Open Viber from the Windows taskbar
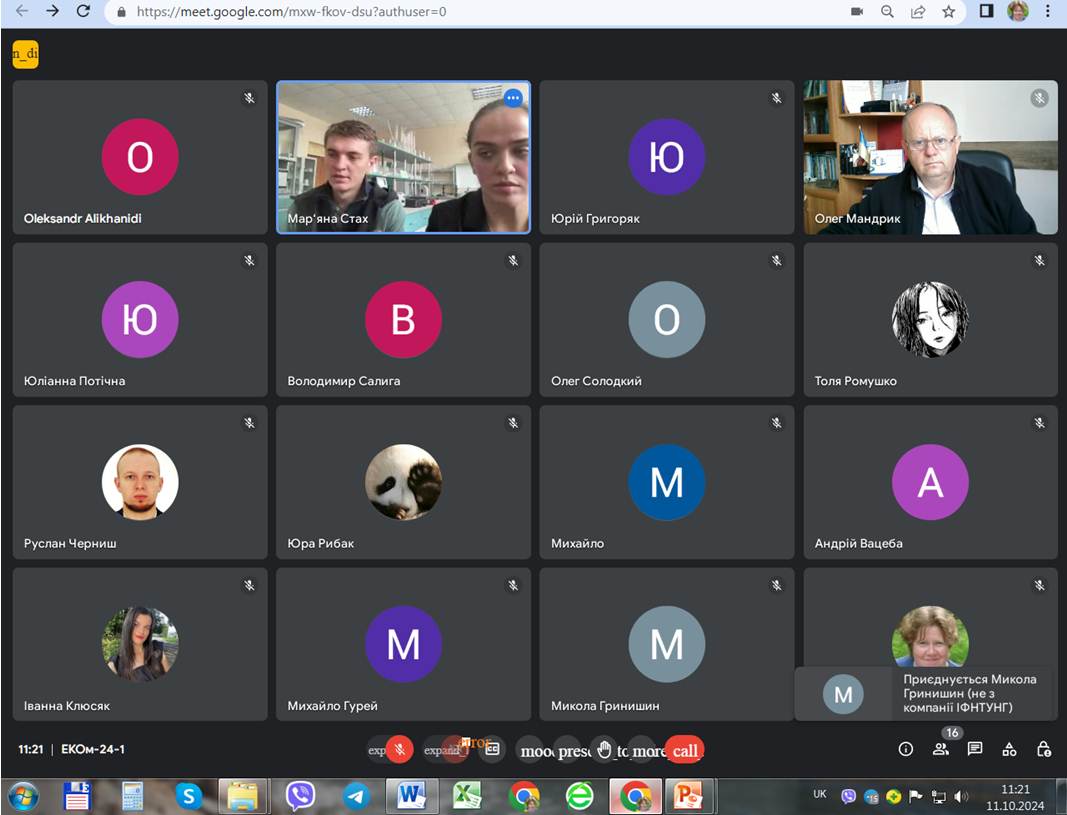1067x815 pixels. [x=301, y=796]
